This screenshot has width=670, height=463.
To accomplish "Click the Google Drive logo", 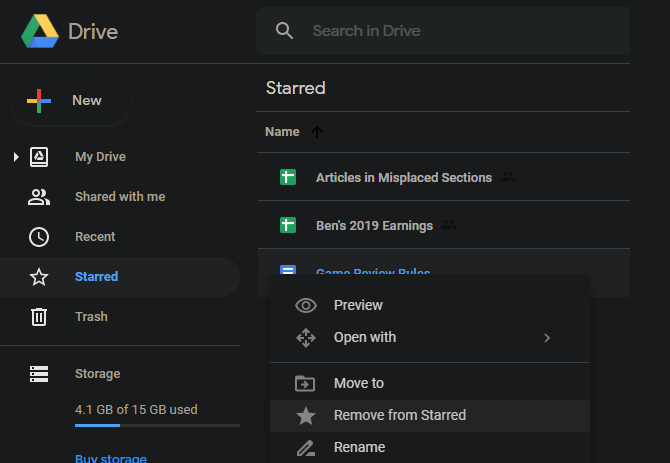I will click(40, 31).
